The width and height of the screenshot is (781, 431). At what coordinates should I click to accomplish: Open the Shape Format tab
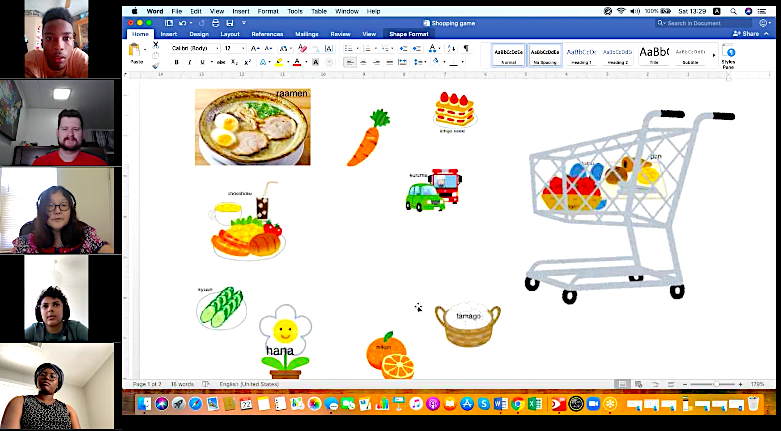coord(406,33)
